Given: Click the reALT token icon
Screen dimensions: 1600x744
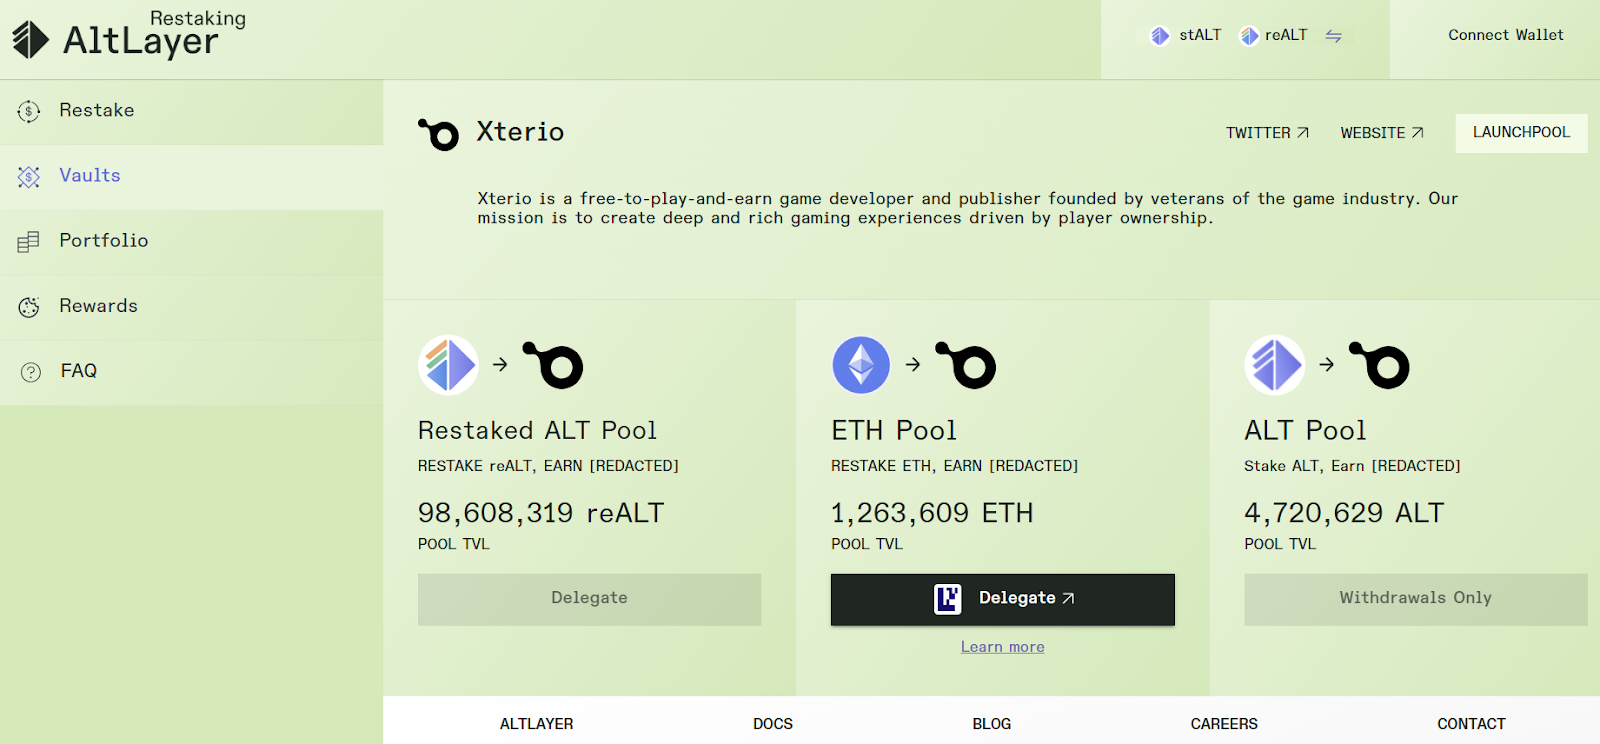Looking at the screenshot, I should click(x=1249, y=36).
